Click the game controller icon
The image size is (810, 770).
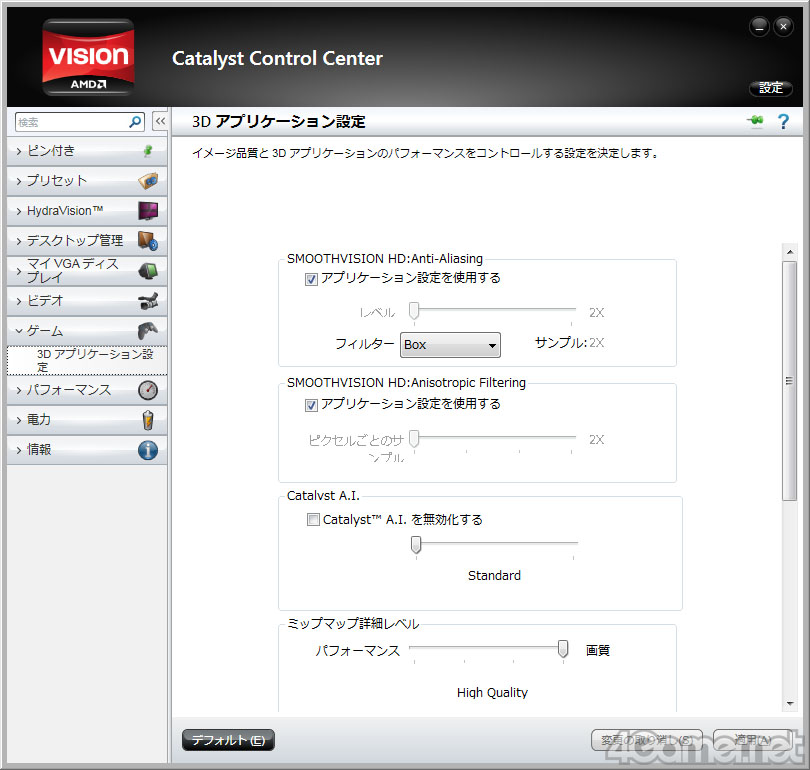click(x=148, y=331)
